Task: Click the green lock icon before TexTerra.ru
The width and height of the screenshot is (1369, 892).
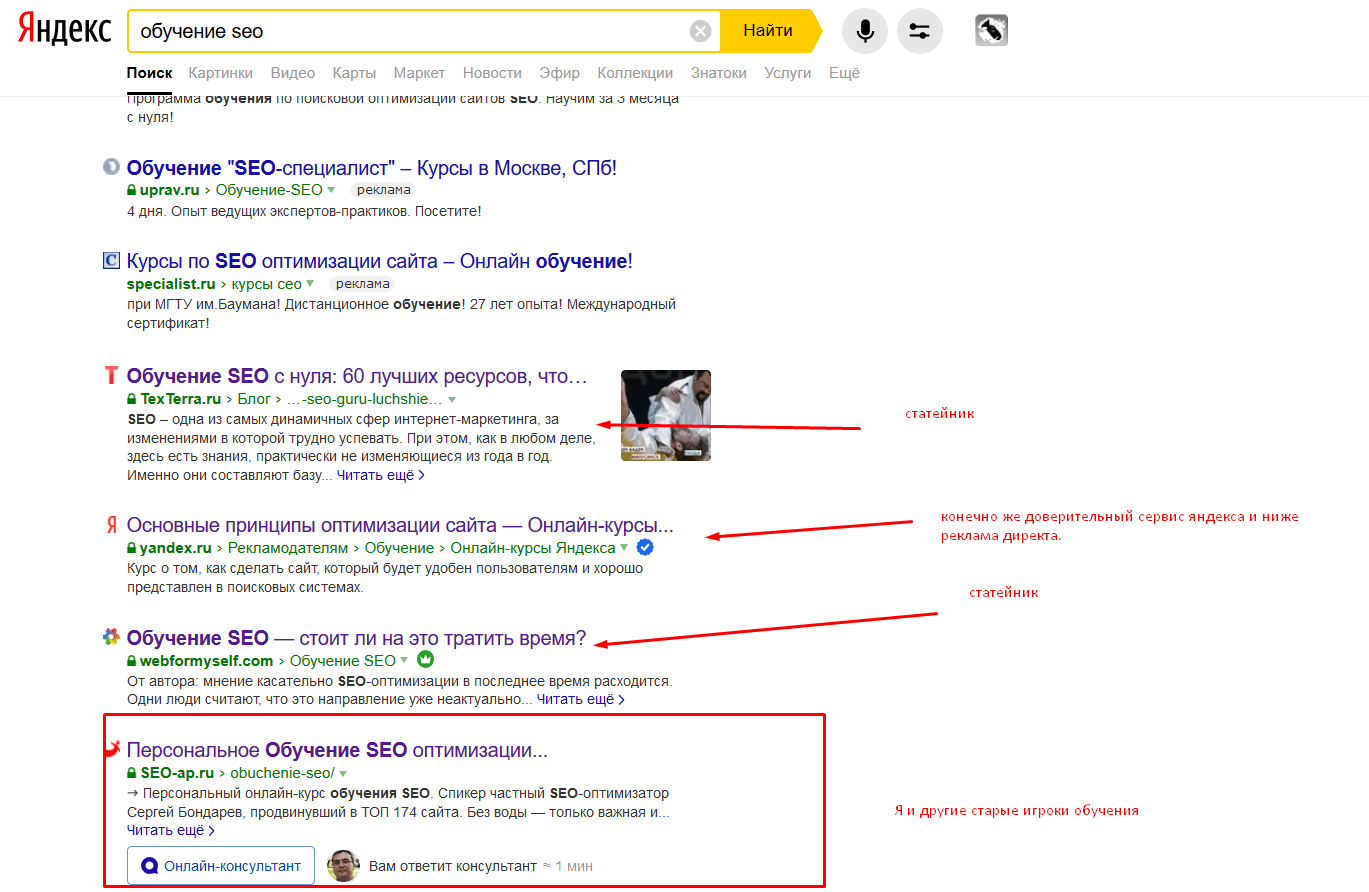Action: click(x=132, y=399)
